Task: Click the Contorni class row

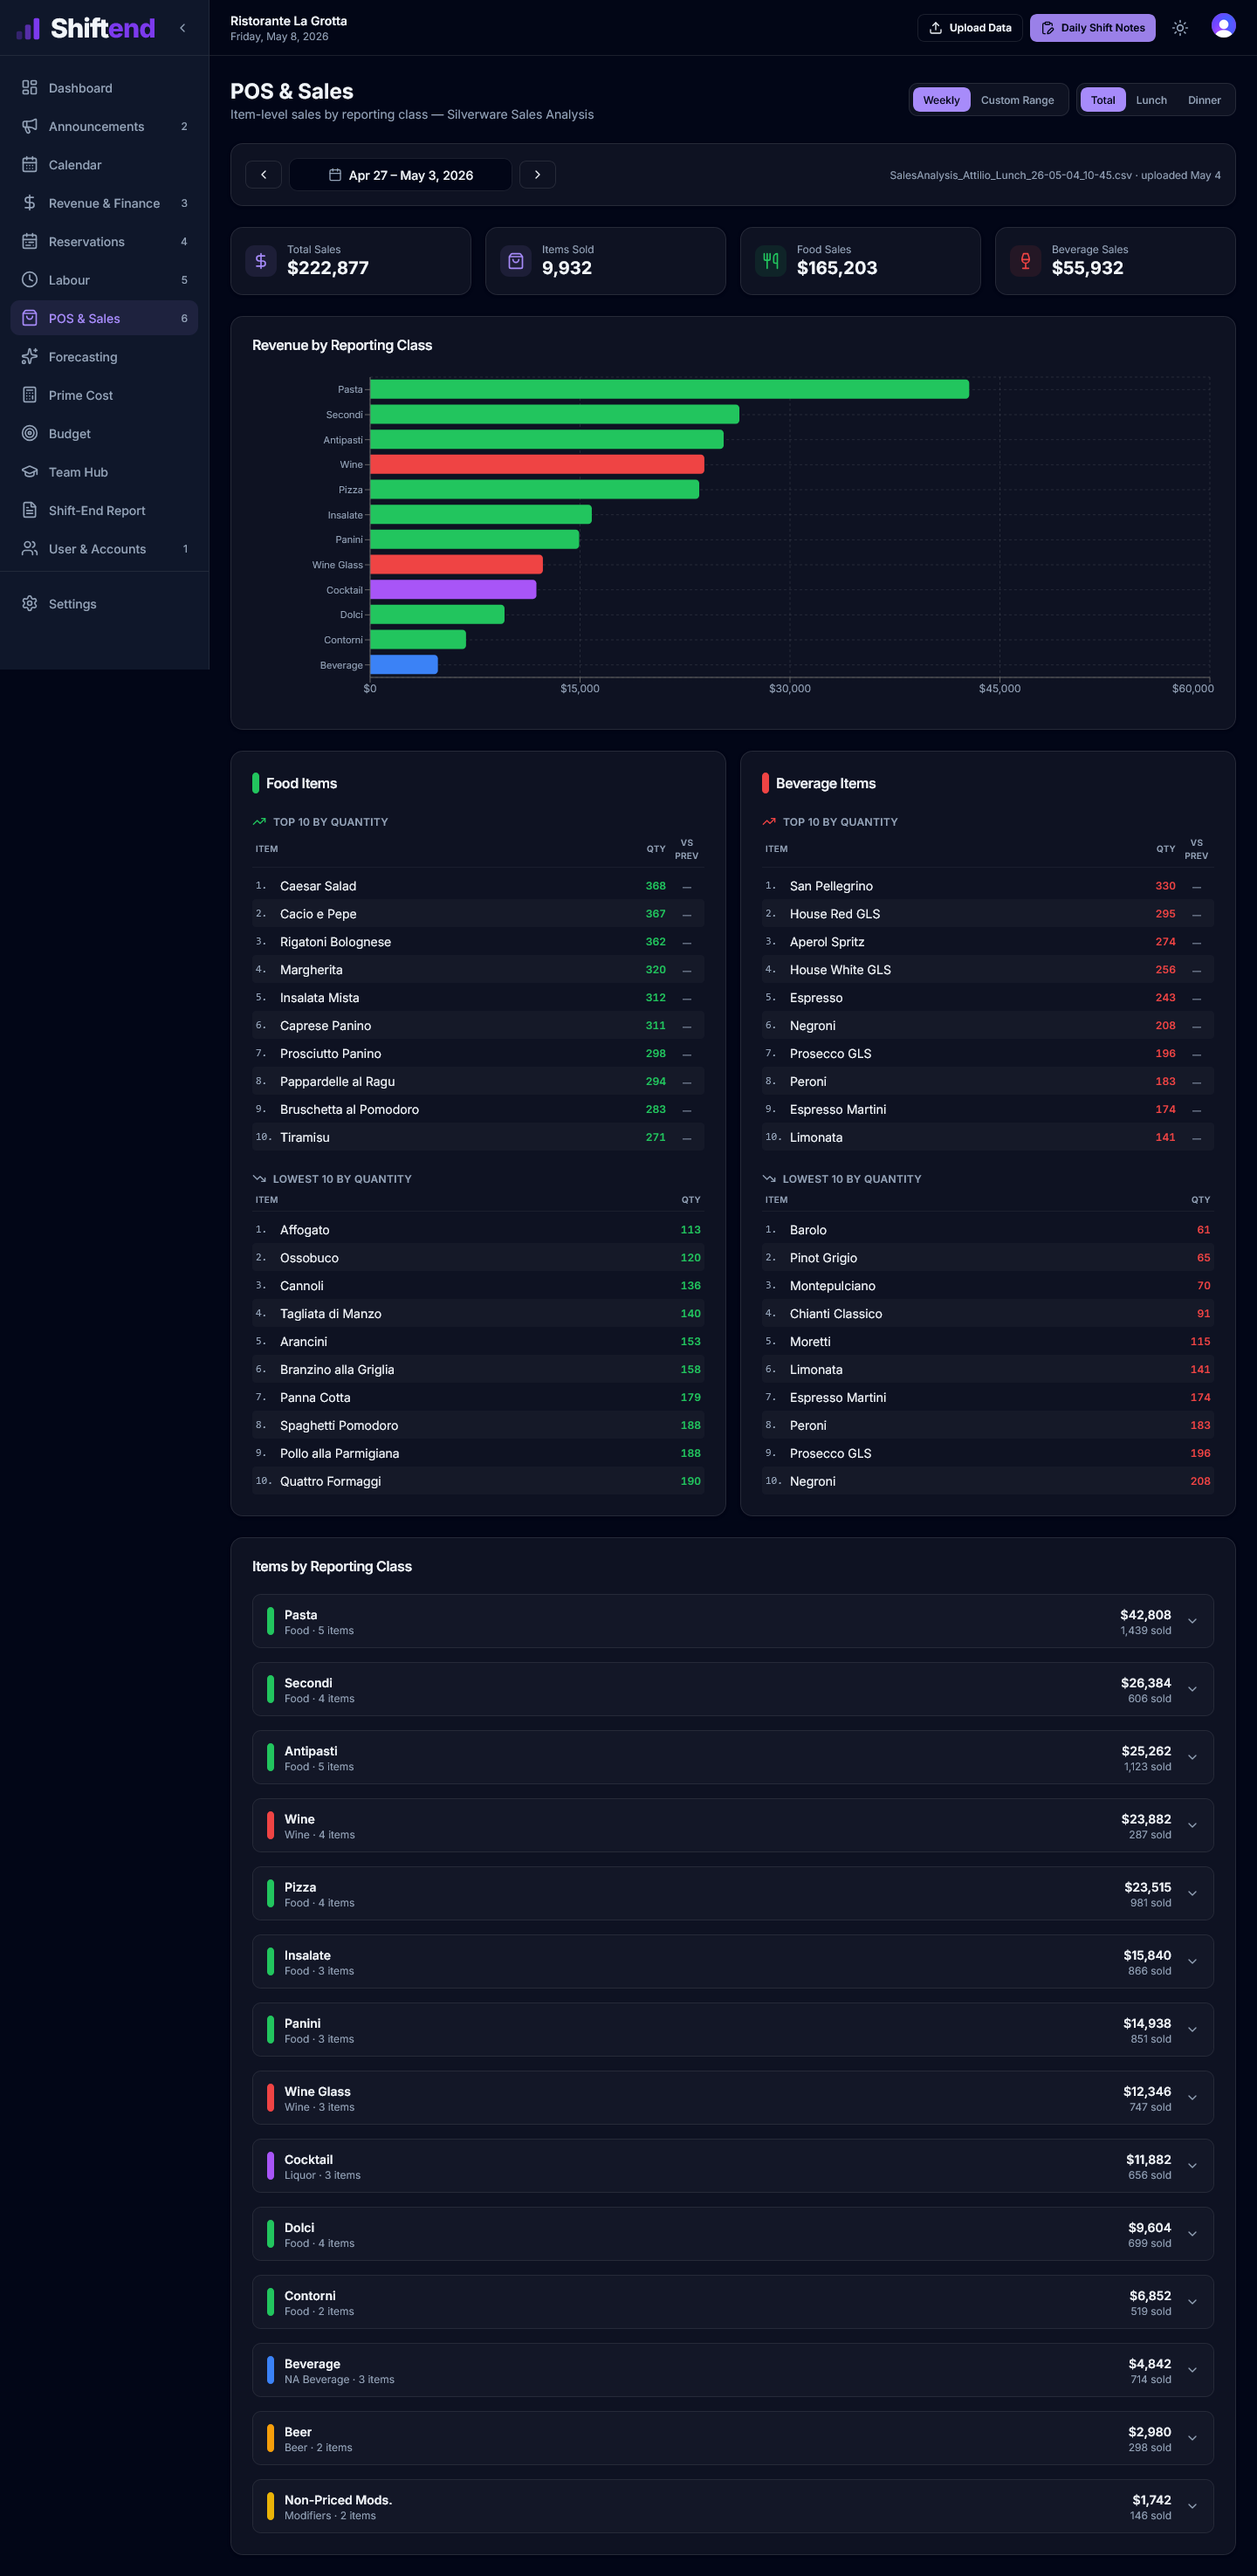Action: click(x=733, y=2302)
